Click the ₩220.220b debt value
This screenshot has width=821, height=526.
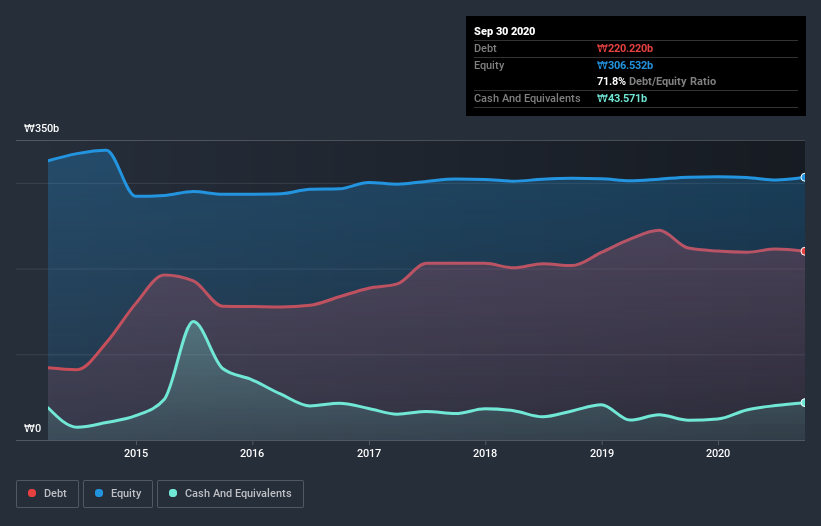[x=625, y=48]
